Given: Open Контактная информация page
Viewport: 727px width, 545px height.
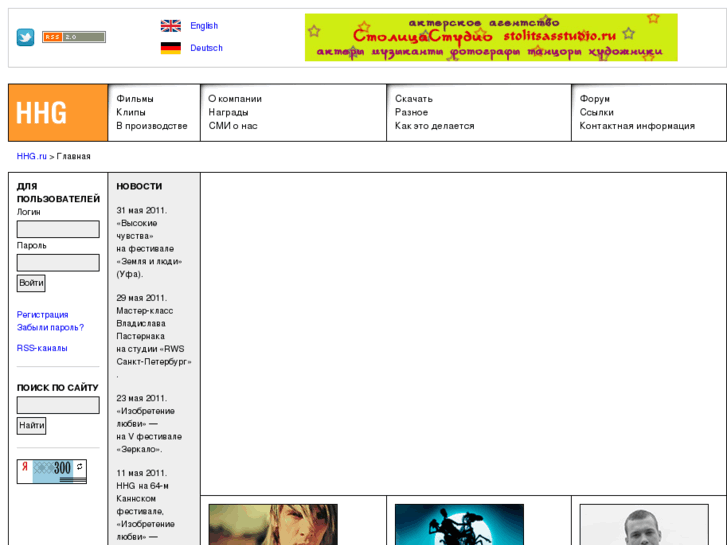Looking at the screenshot, I should pos(637,126).
